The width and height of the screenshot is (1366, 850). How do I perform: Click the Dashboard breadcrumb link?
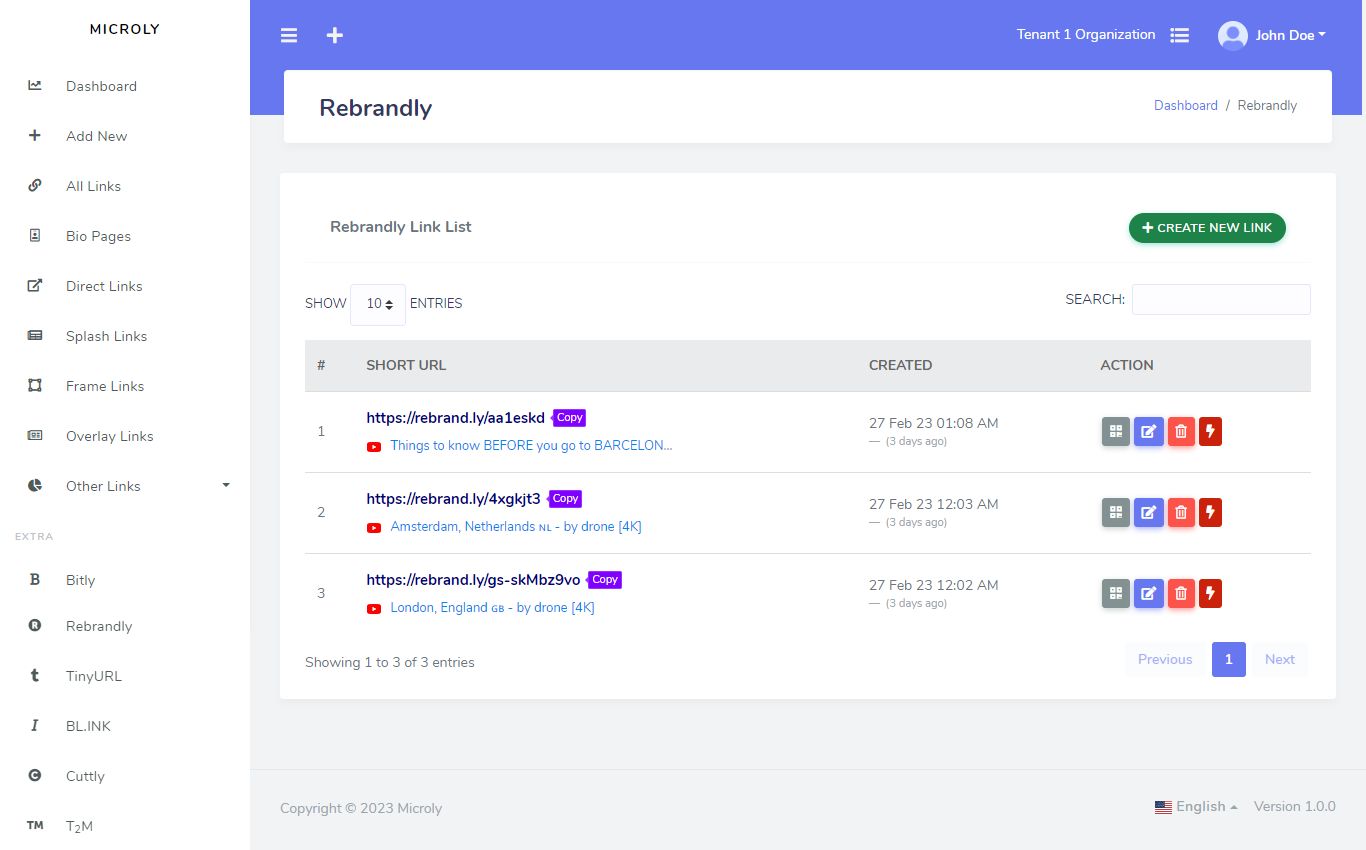tap(1185, 105)
